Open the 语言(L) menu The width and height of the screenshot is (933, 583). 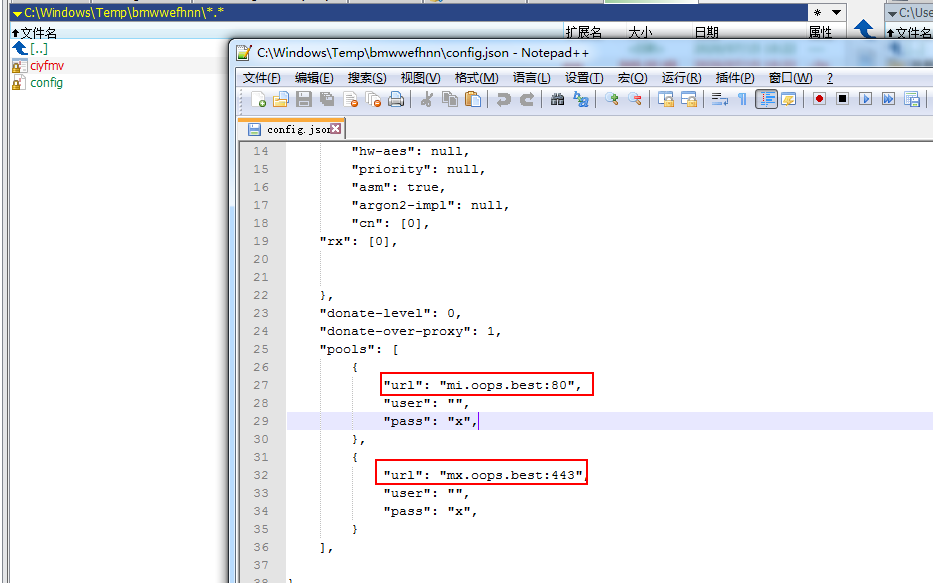[x=531, y=78]
